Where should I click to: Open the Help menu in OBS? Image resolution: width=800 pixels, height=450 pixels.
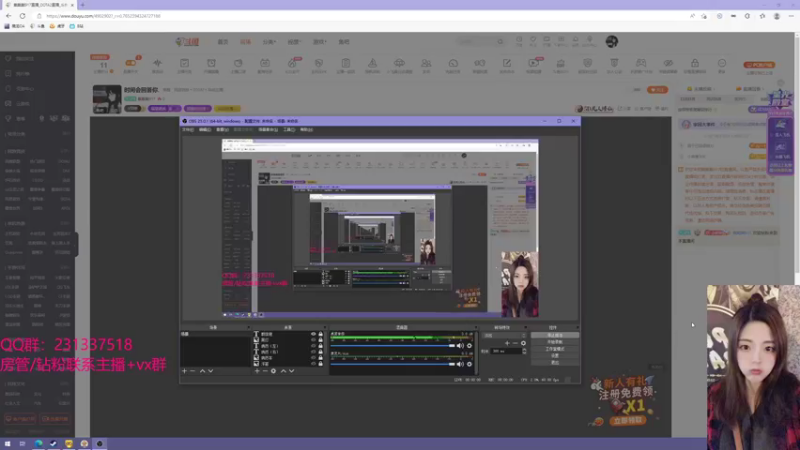click(x=306, y=130)
